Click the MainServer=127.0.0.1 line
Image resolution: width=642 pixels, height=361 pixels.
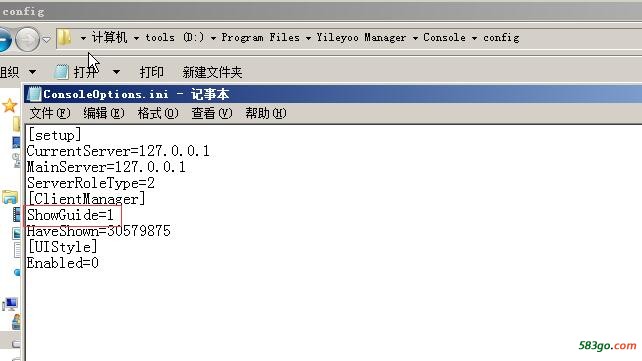[x=106, y=167]
